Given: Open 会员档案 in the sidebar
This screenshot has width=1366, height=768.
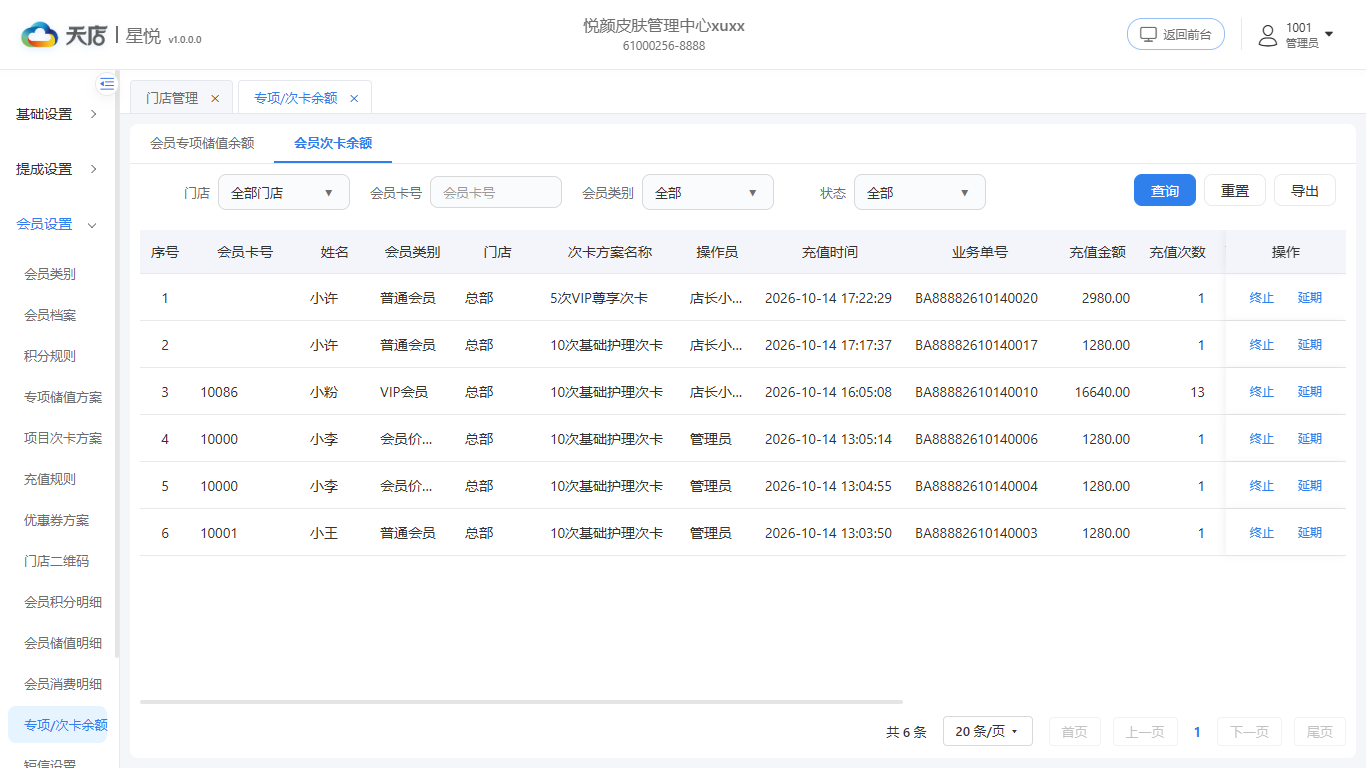Looking at the screenshot, I should tap(50, 315).
